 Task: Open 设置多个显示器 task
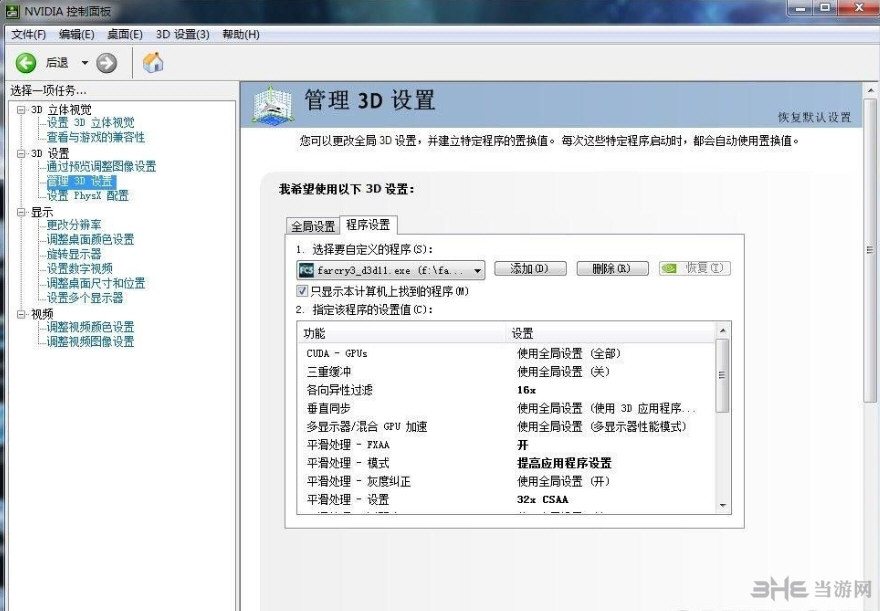click(85, 298)
